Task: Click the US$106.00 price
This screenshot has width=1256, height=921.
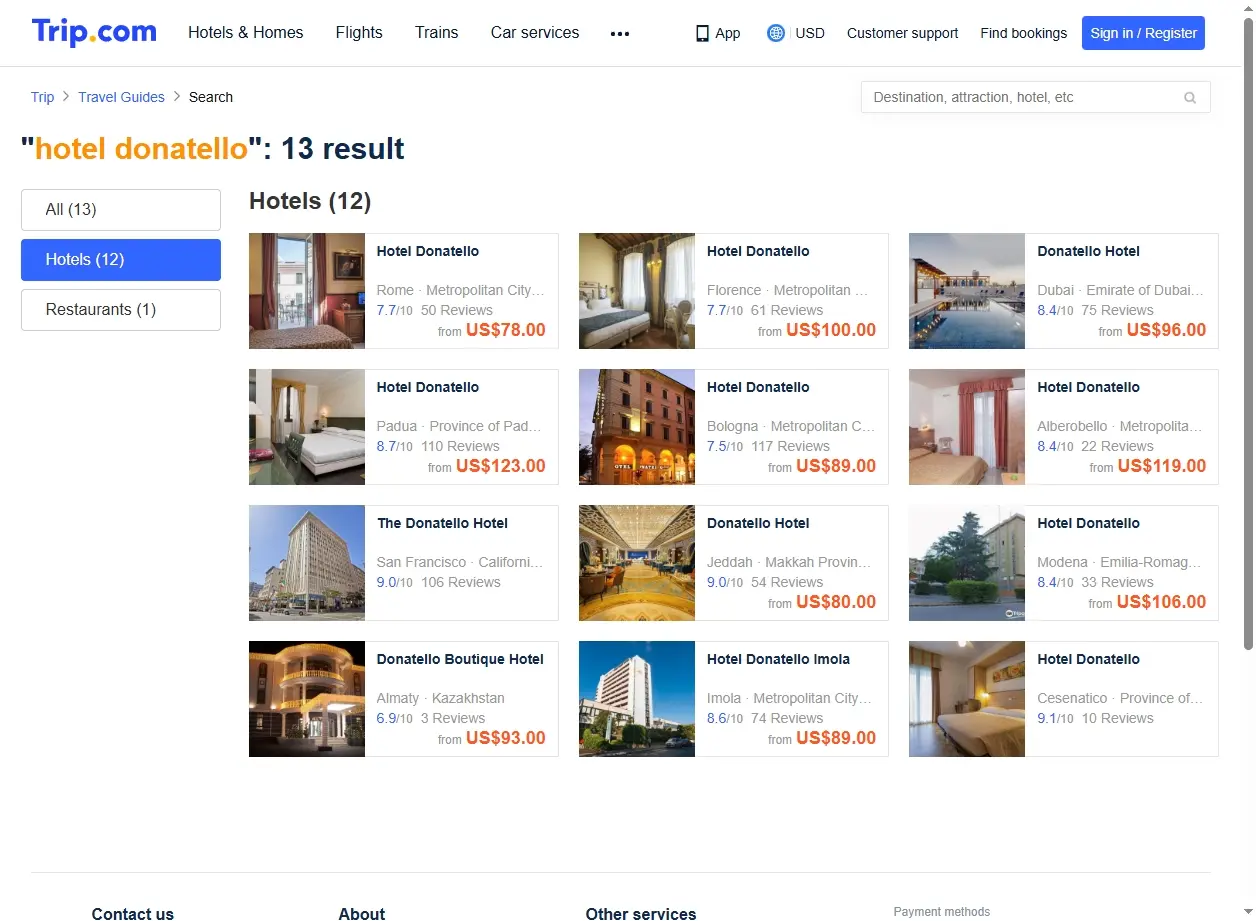Action: 1162,602
